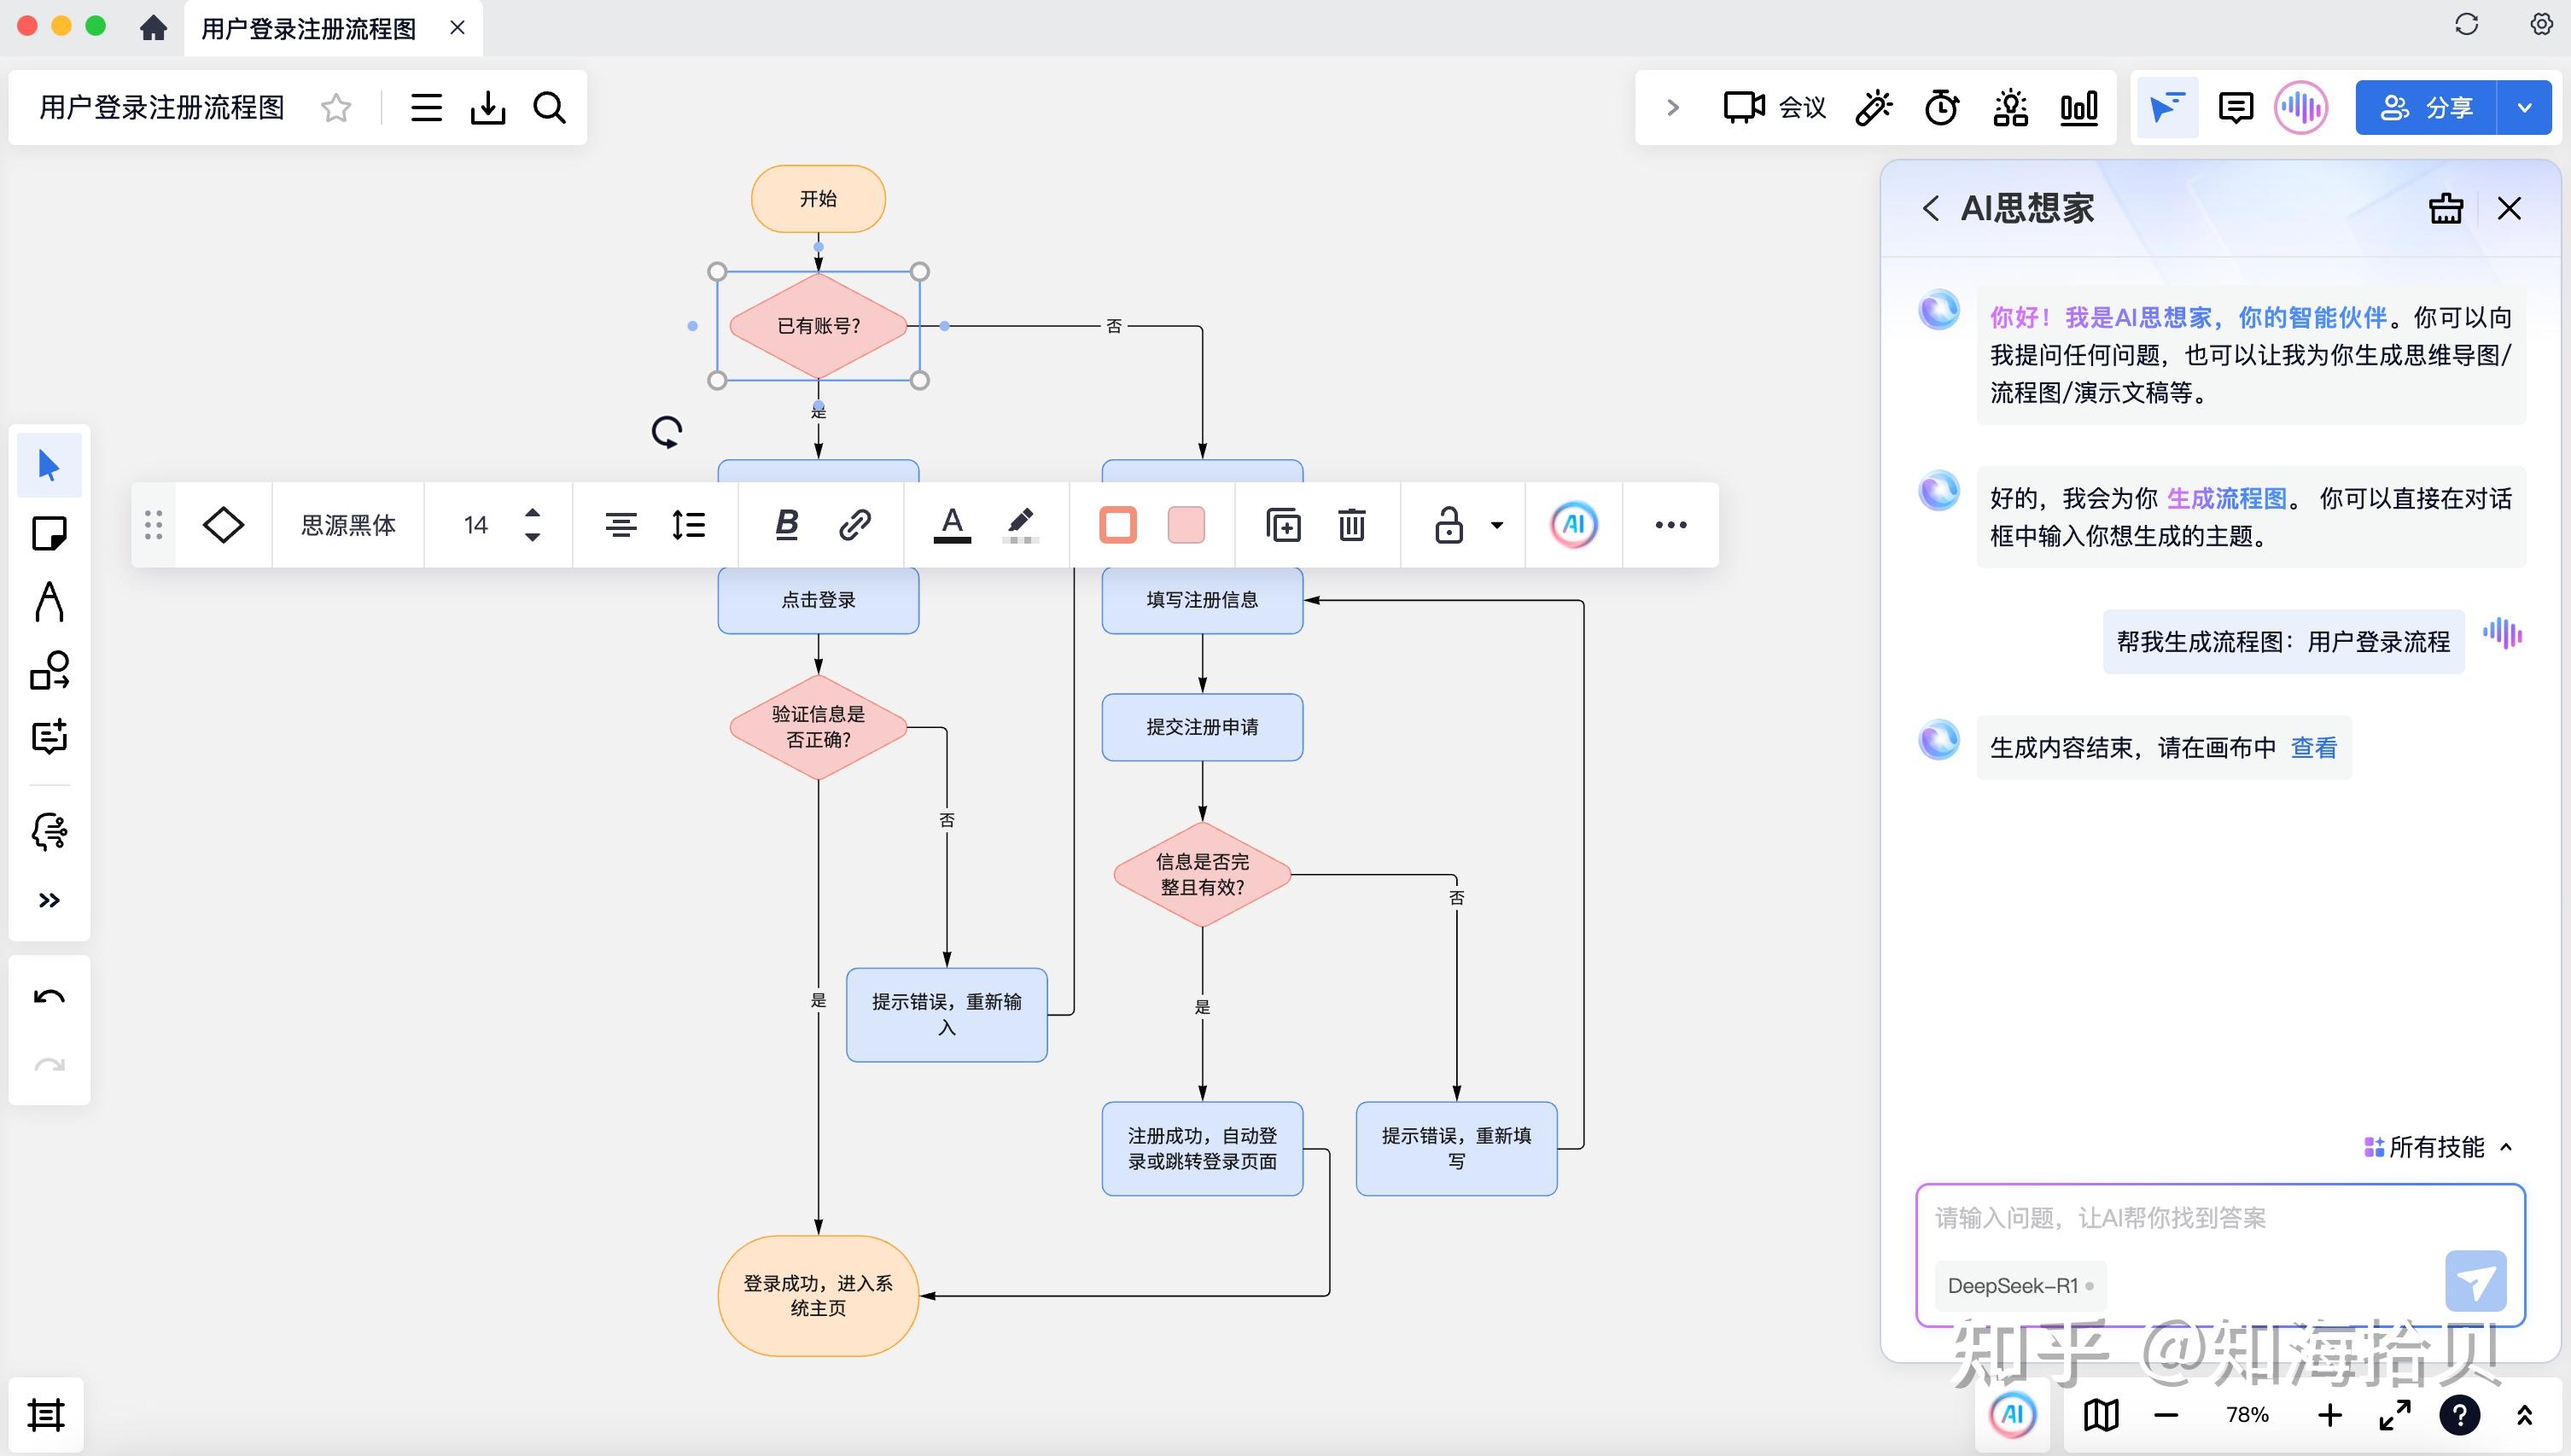Insert a hyperlink with link icon
This screenshot has width=2571, height=1456.
[854, 525]
